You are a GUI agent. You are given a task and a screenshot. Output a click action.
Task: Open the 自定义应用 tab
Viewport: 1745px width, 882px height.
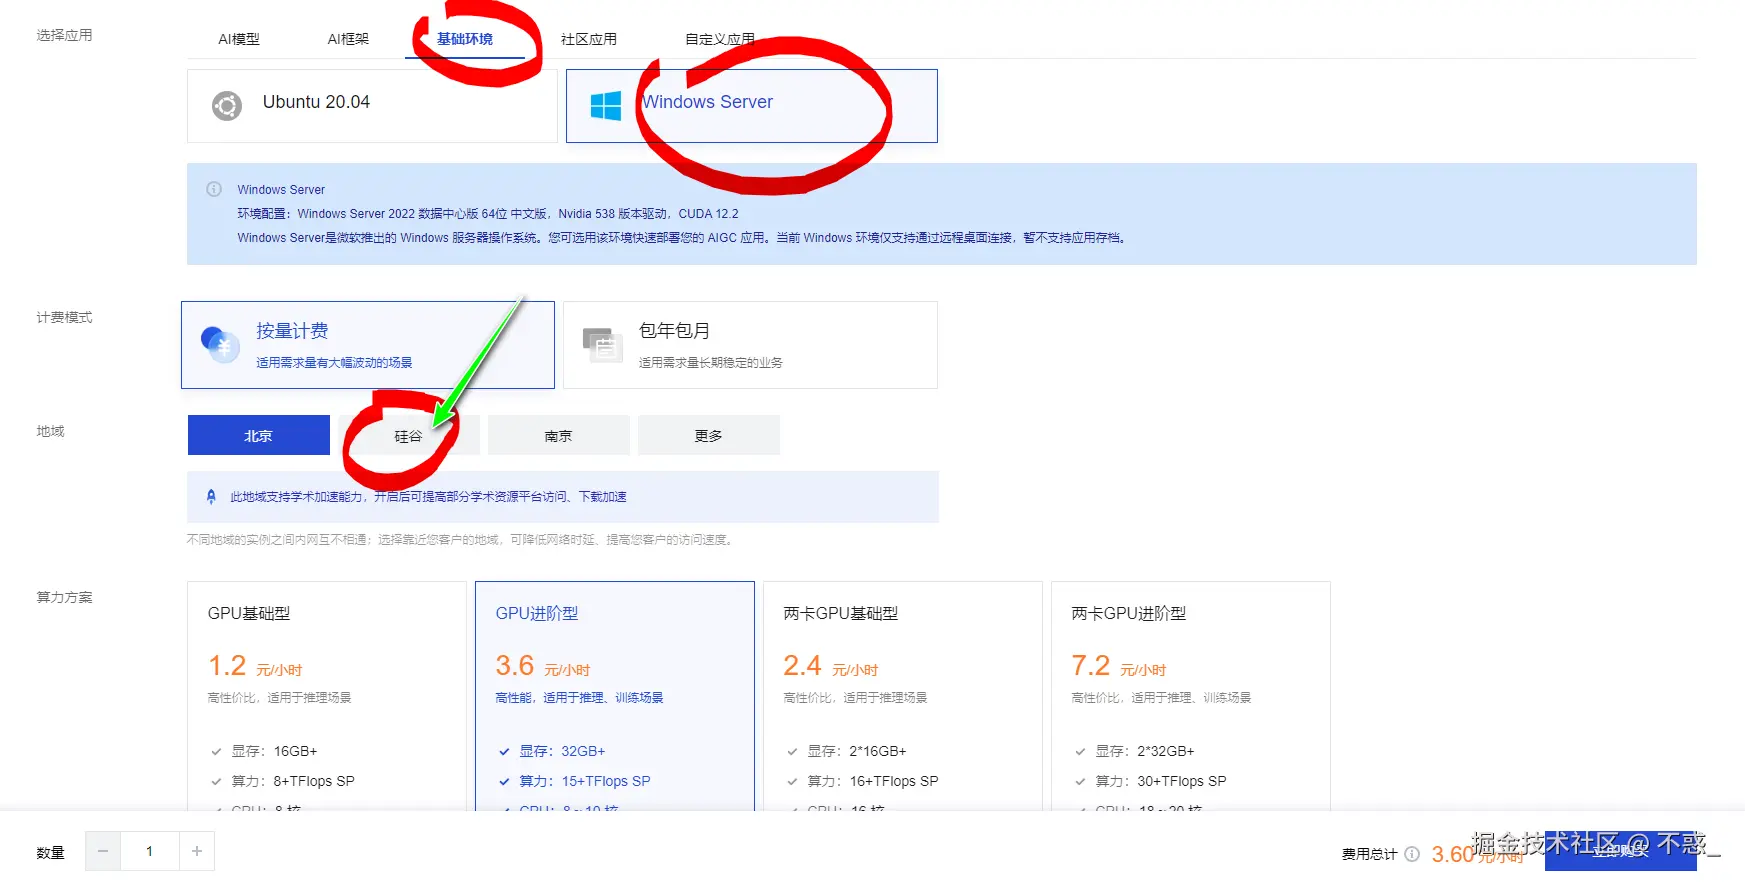[720, 39]
